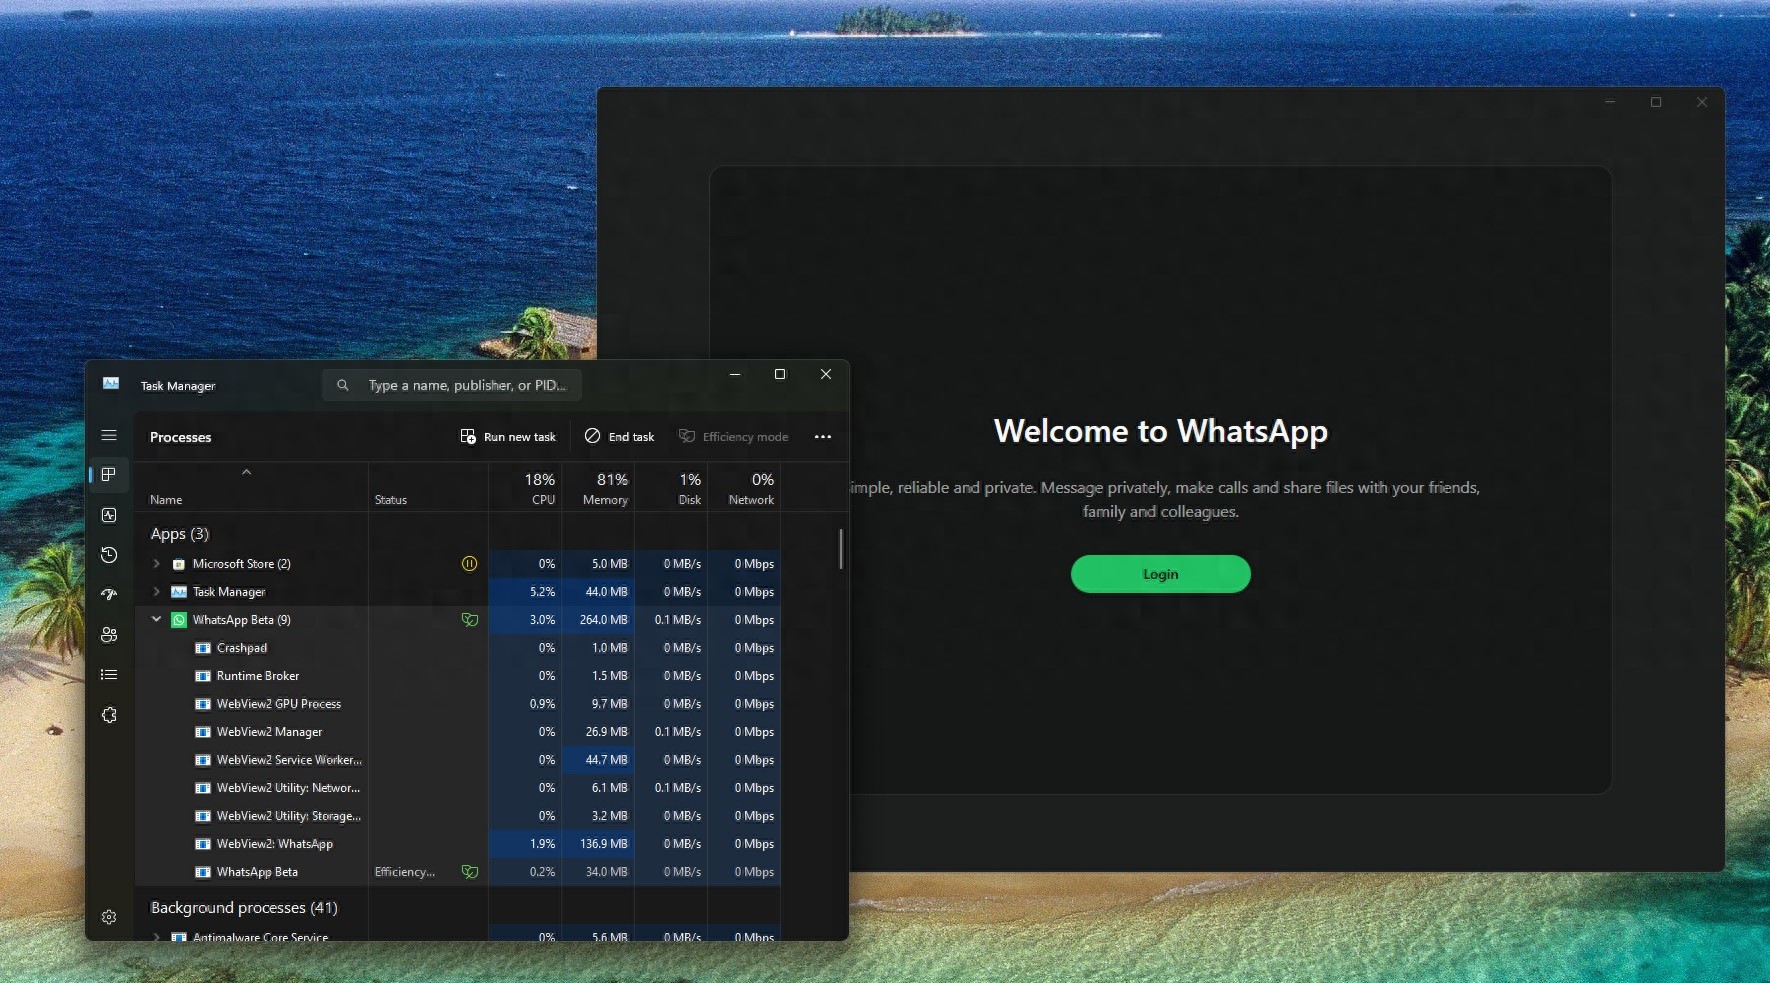
Task: View the Users panel
Action: coord(109,634)
